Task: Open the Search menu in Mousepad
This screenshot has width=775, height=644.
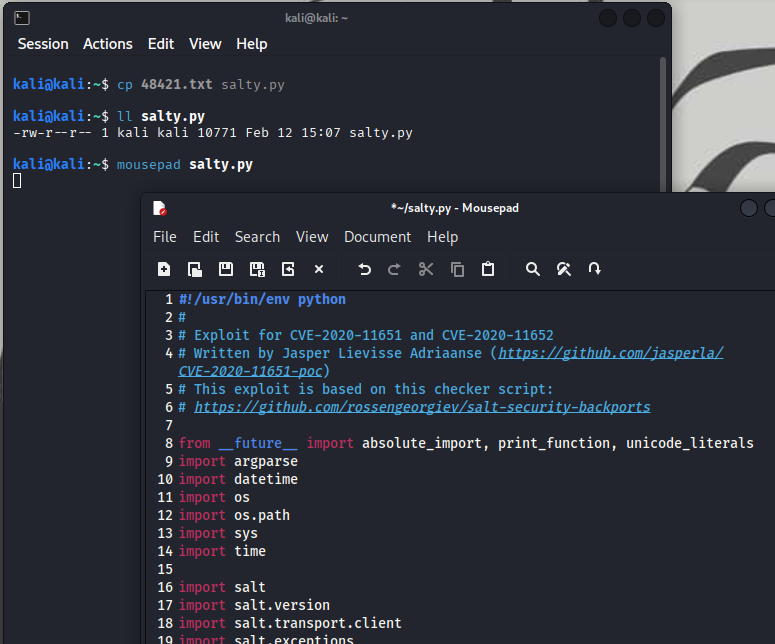Action: pyautogui.click(x=257, y=237)
